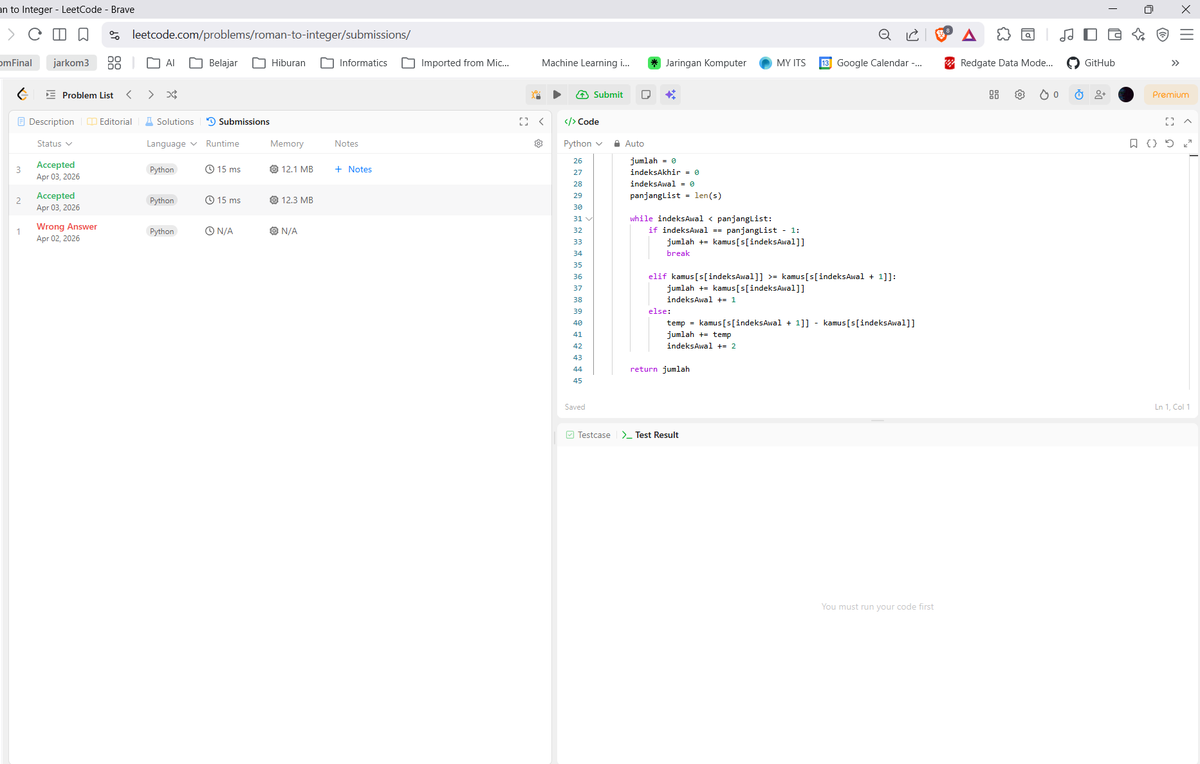The width and height of the screenshot is (1200, 764).
Task: Select the Code panel tab
Action: [x=582, y=122]
